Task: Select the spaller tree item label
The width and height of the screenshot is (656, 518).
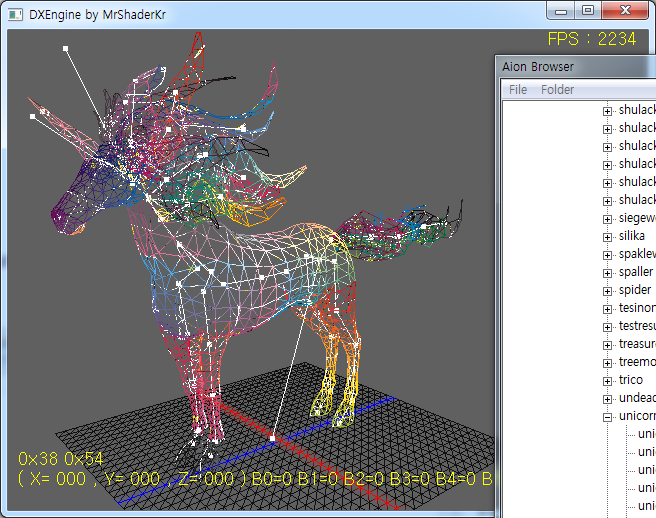Action: pyautogui.click(x=636, y=272)
